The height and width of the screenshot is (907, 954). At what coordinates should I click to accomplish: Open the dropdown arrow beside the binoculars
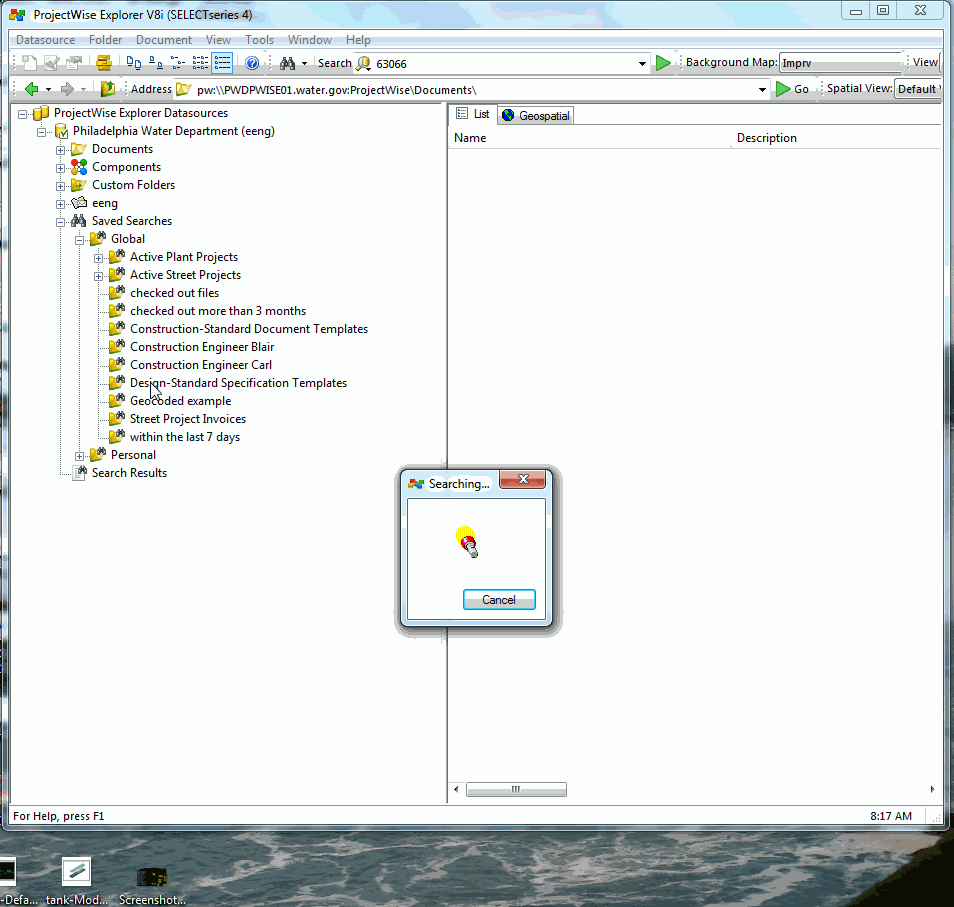304,63
